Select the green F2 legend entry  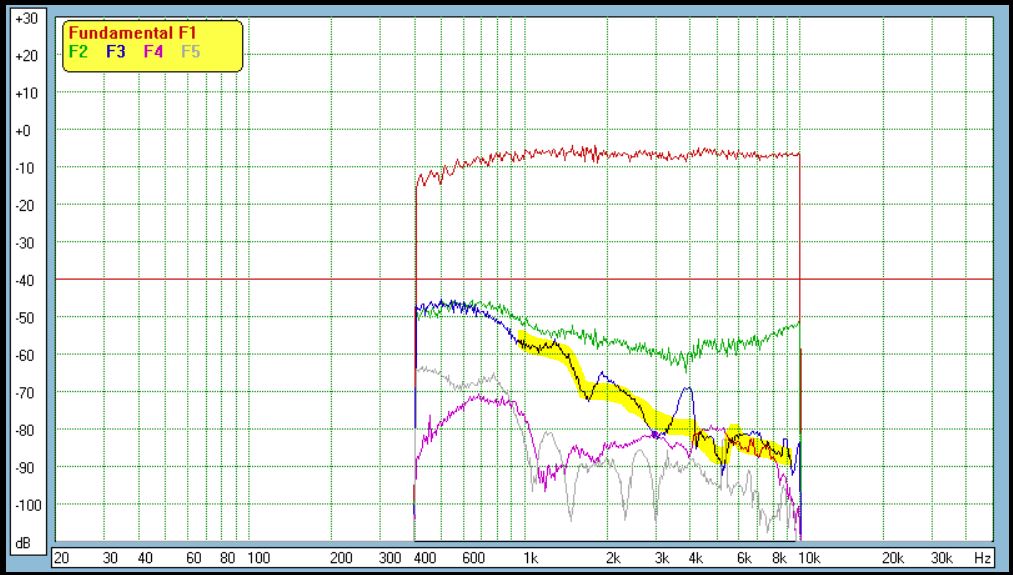point(78,52)
